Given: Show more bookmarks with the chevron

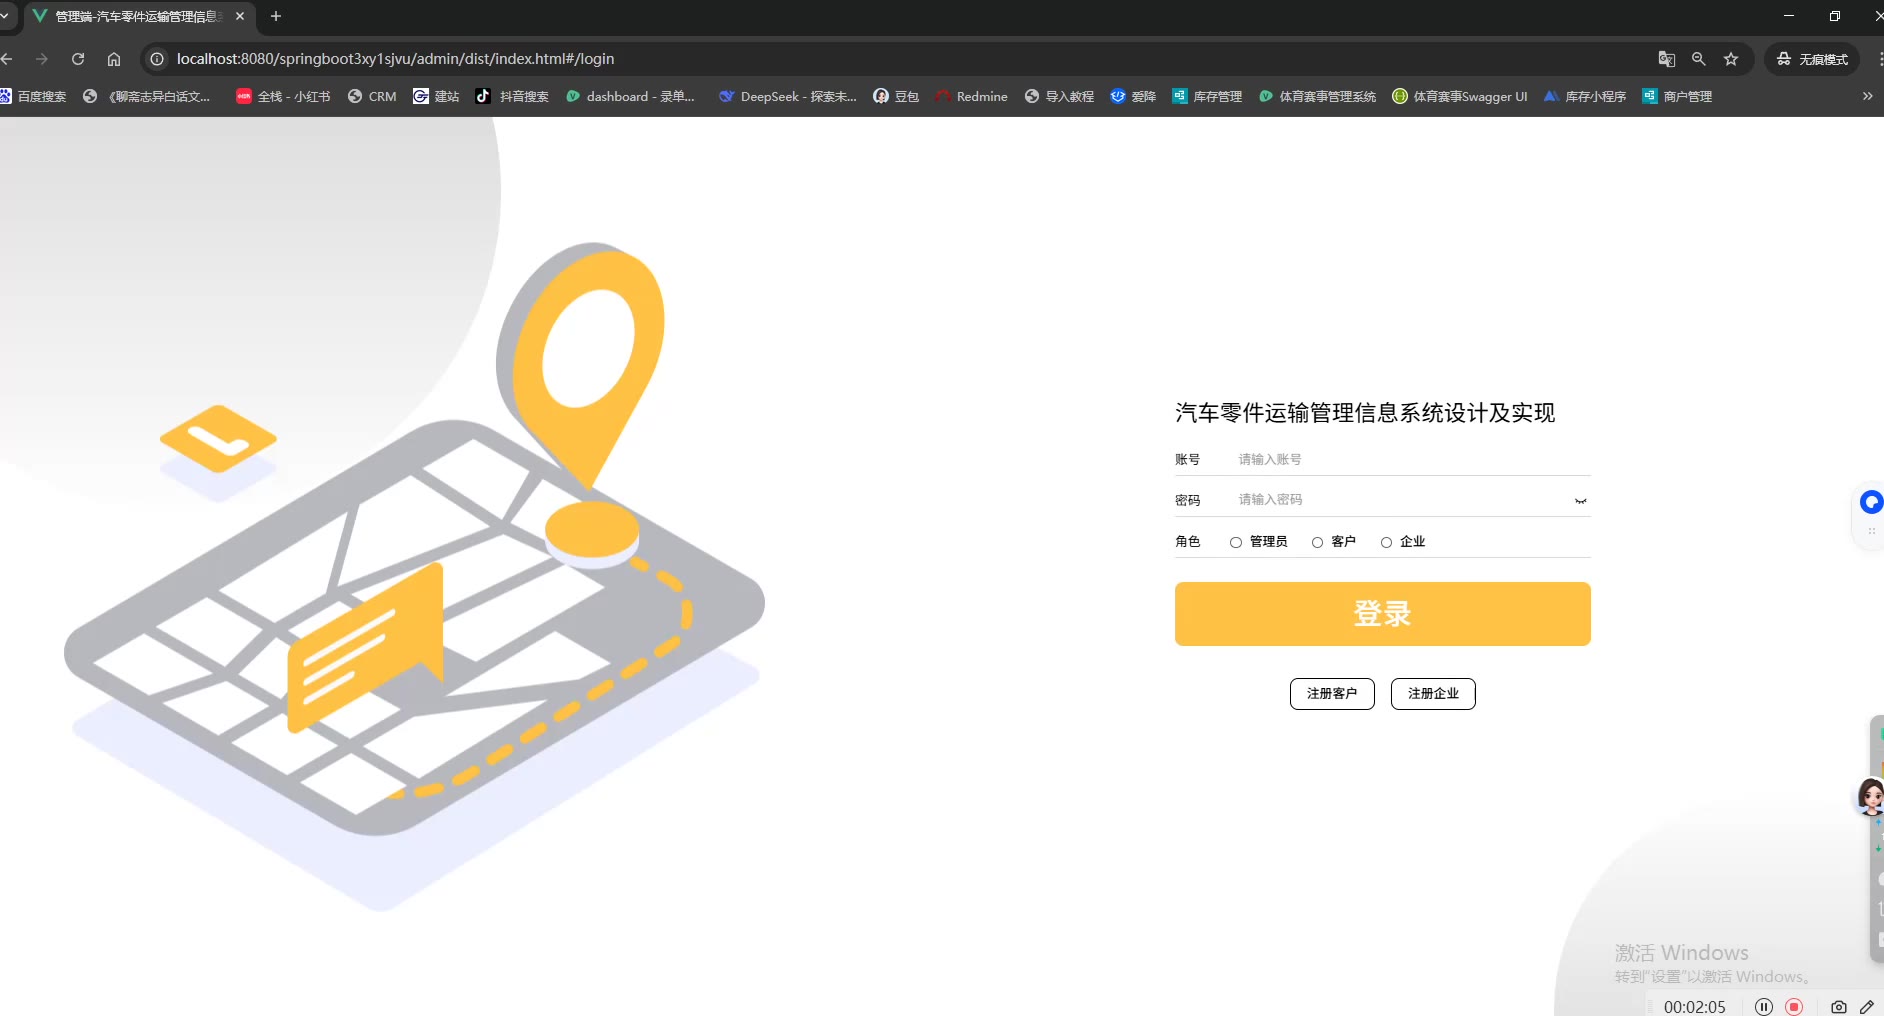Looking at the screenshot, I should [1867, 96].
